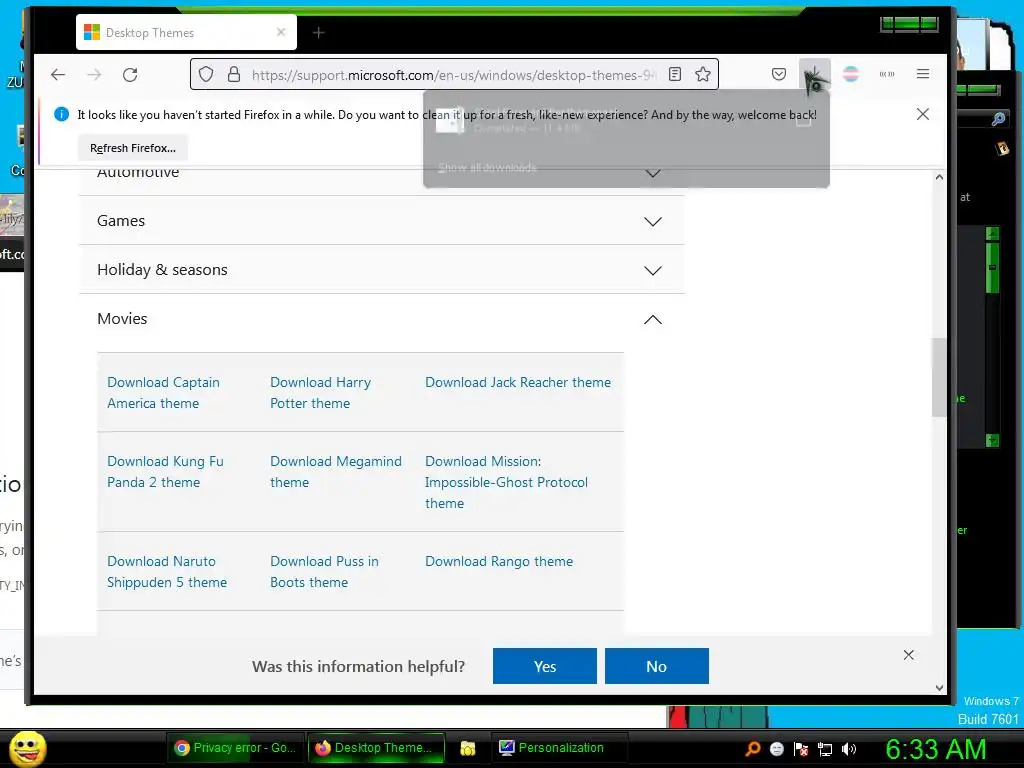Viewport: 1024px width, 768px height.
Task: Open the Firefox account avatar icon
Action: pyautogui.click(x=850, y=74)
